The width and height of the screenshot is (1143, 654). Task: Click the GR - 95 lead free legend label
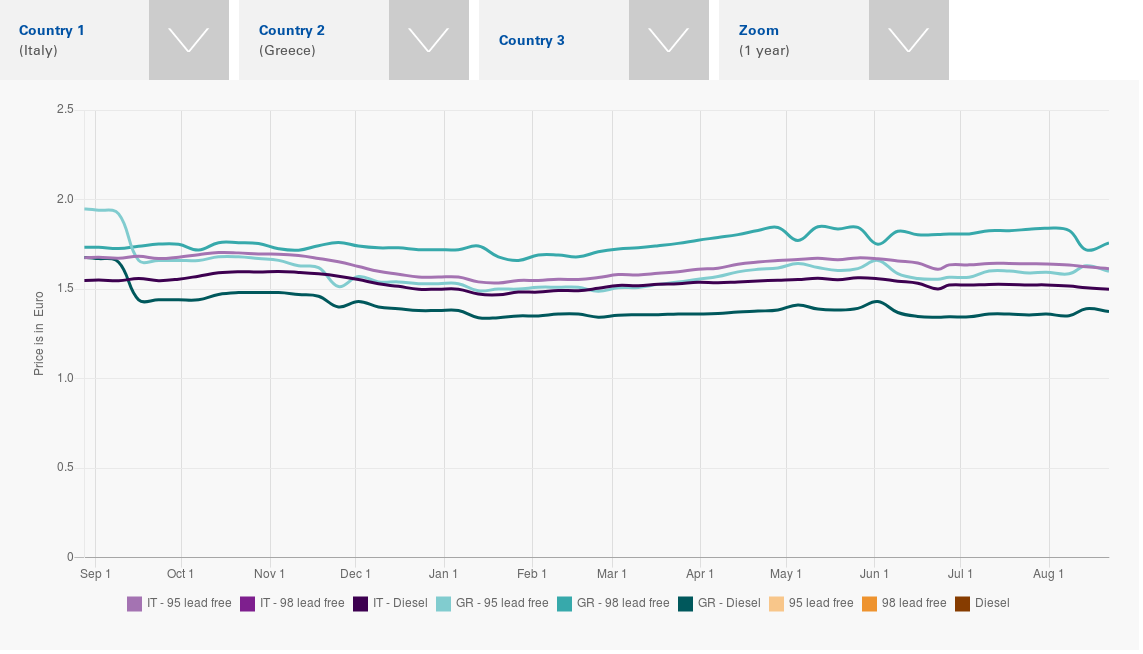[502, 604]
